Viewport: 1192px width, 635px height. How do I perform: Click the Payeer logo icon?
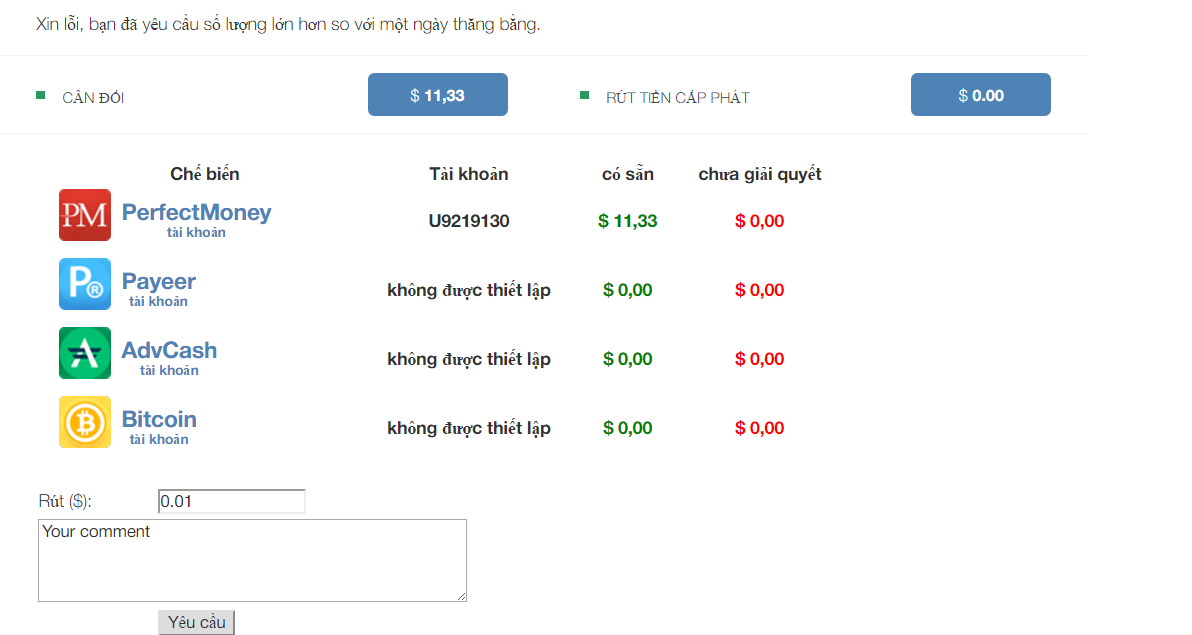click(85, 284)
